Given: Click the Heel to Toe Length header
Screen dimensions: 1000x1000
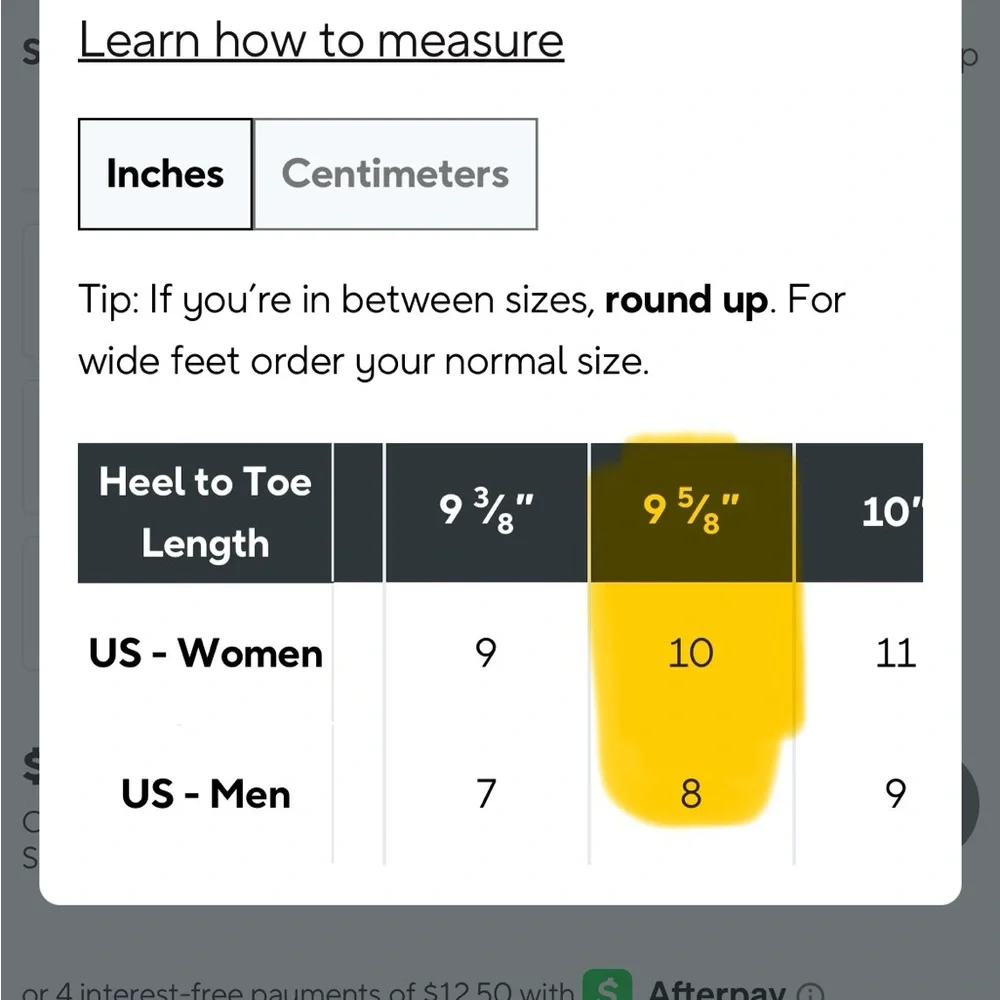Looking at the screenshot, I should (x=205, y=513).
